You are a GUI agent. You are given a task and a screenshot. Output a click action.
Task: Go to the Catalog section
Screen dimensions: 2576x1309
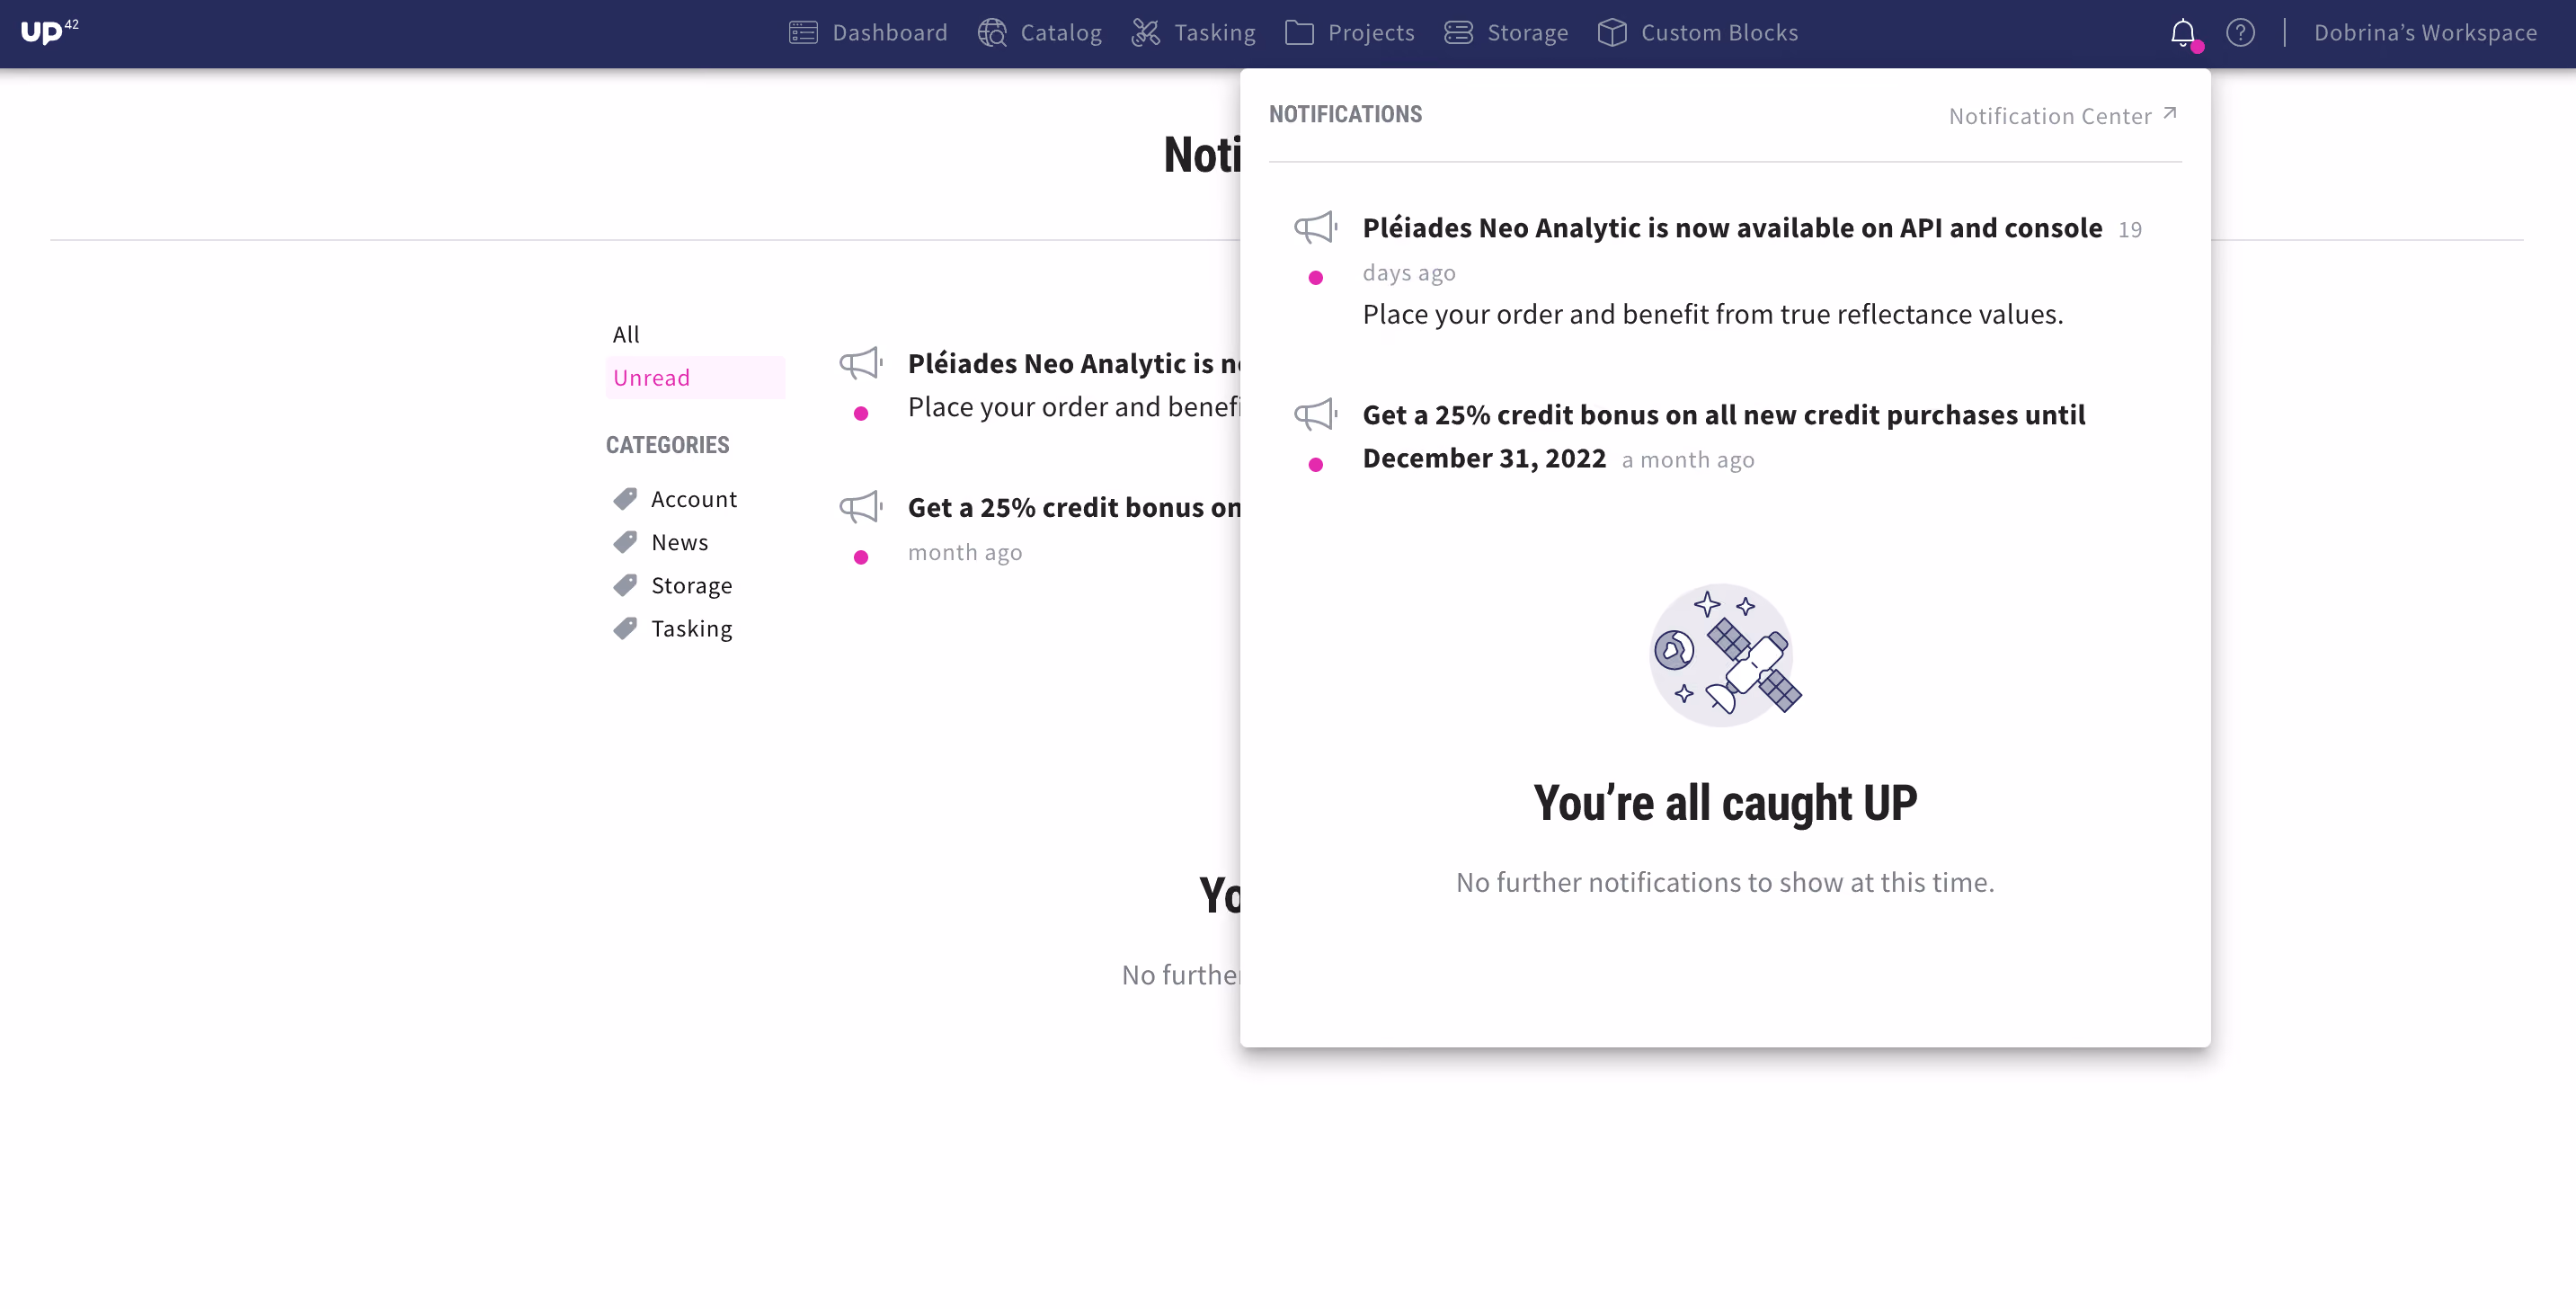(1040, 33)
